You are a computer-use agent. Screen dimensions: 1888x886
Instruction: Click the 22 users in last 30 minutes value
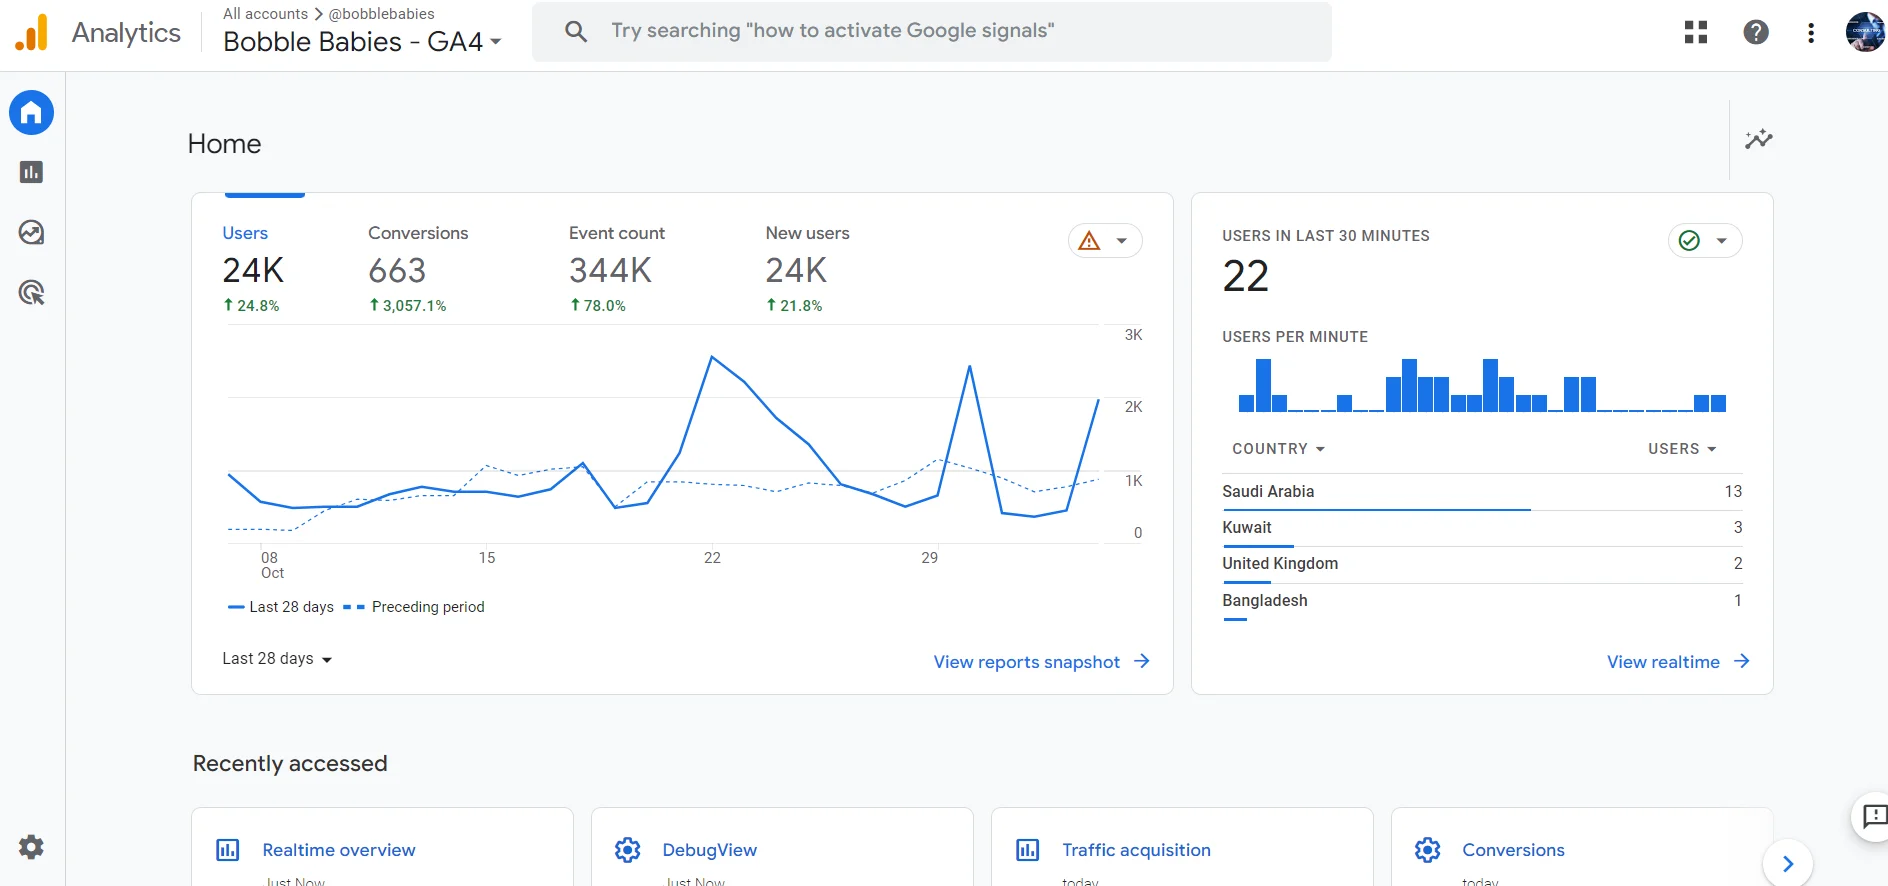(1246, 276)
